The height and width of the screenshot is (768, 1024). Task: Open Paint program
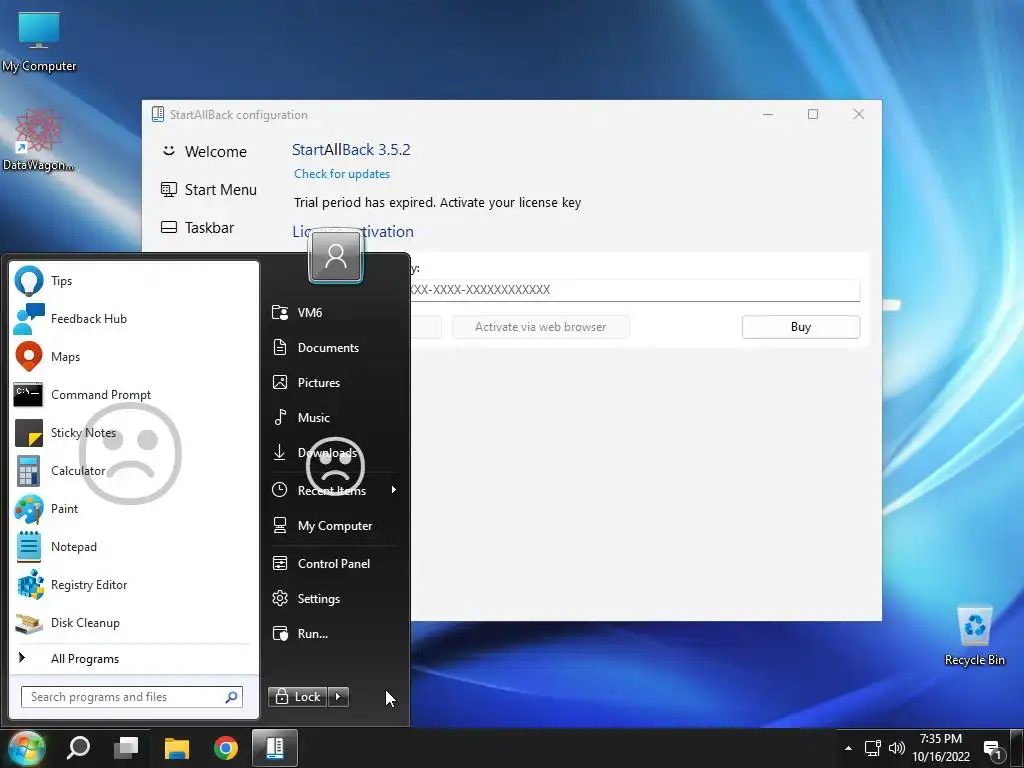tap(134, 508)
